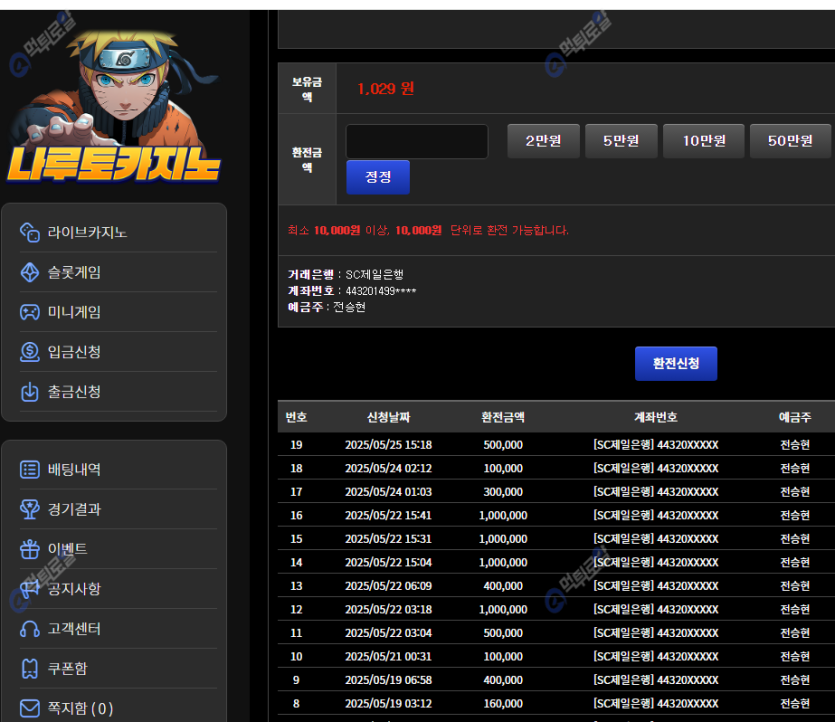
Task: Choose the 50만원 quick amount
Action: coord(790,141)
